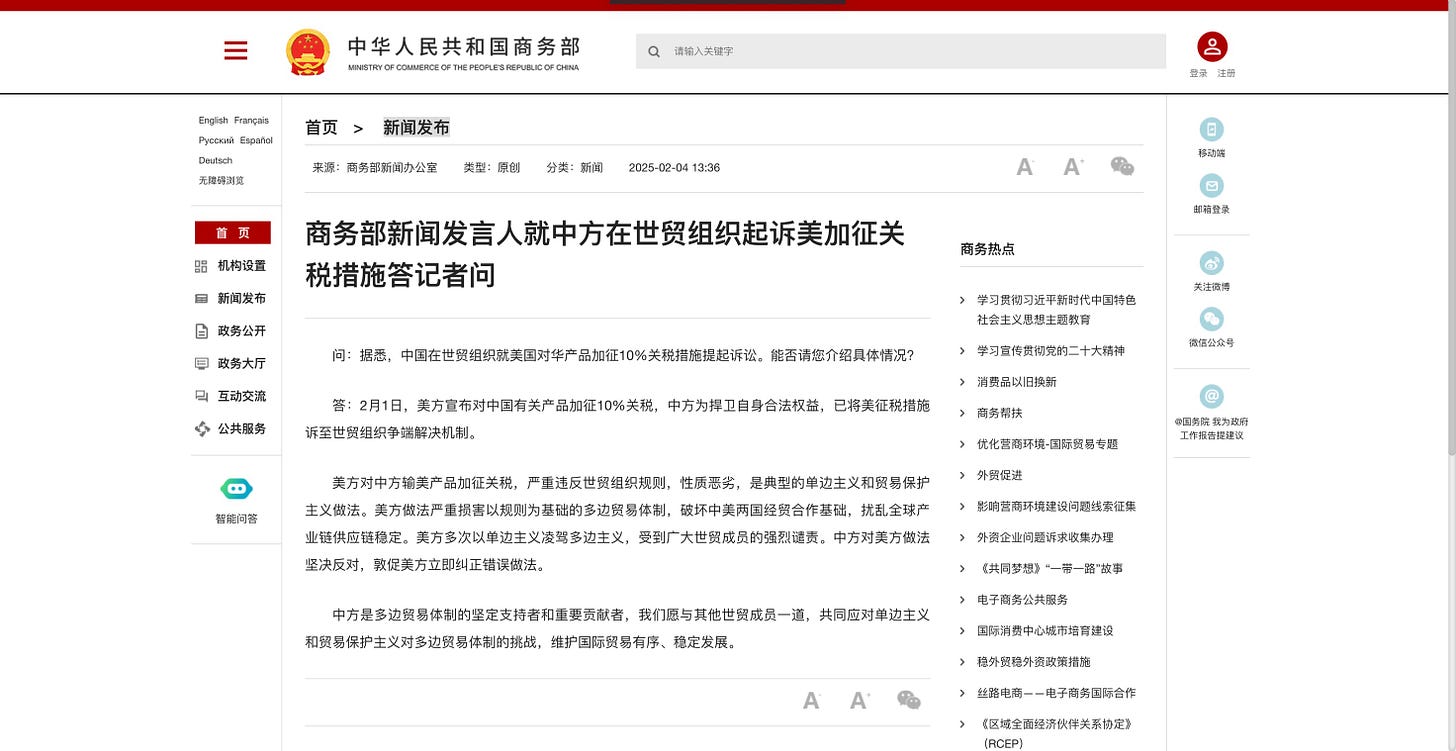The width and height of the screenshot is (1456, 751).
Task: Open 《共同梦想》"一带一路"故事 link
Action: point(1050,568)
